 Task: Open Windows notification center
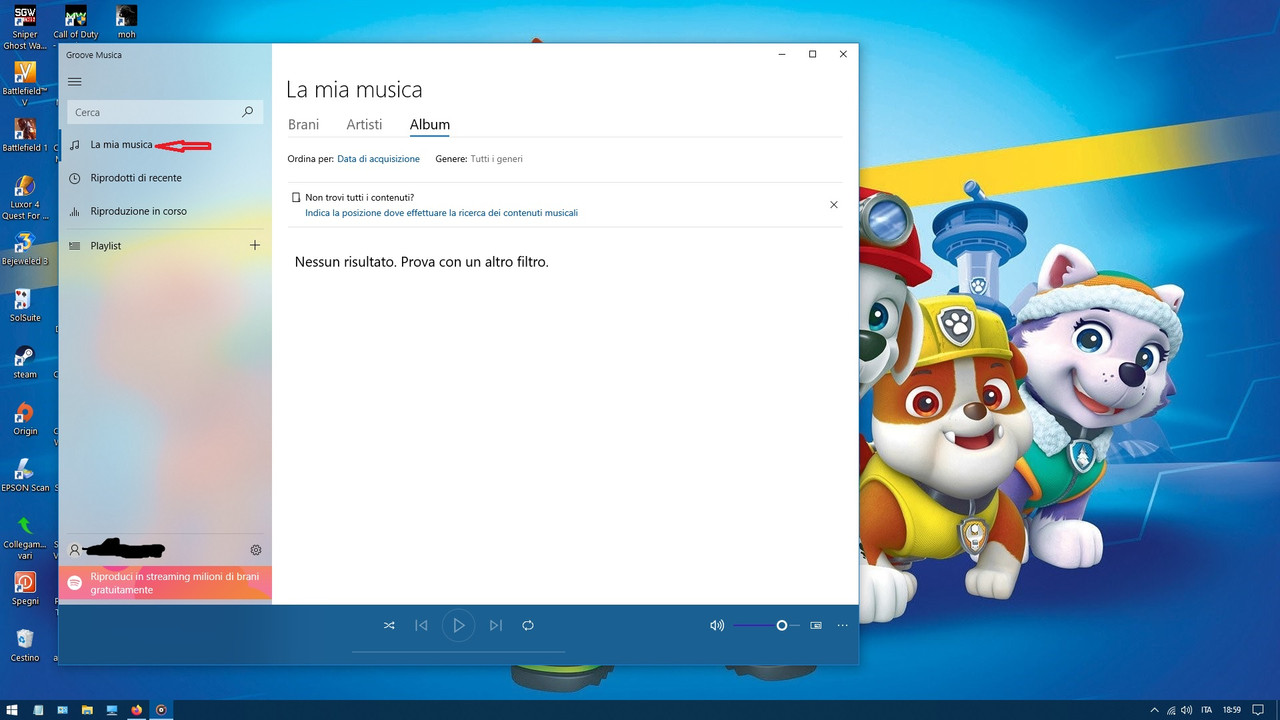point(1258,710)
